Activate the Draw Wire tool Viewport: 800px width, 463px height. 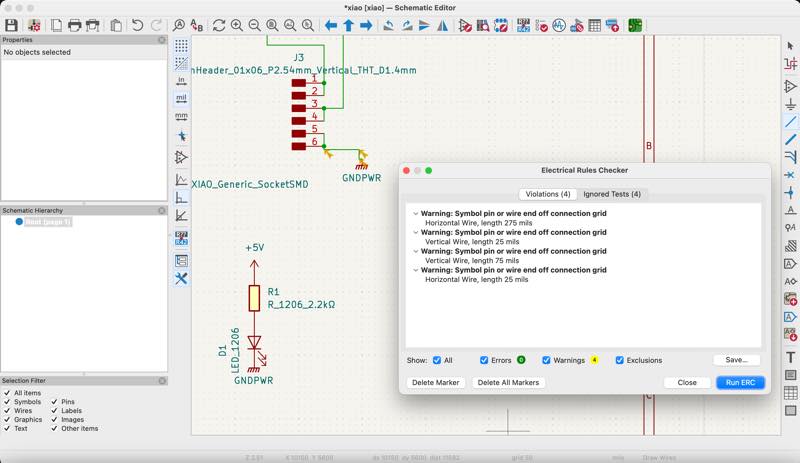point(790,121)
